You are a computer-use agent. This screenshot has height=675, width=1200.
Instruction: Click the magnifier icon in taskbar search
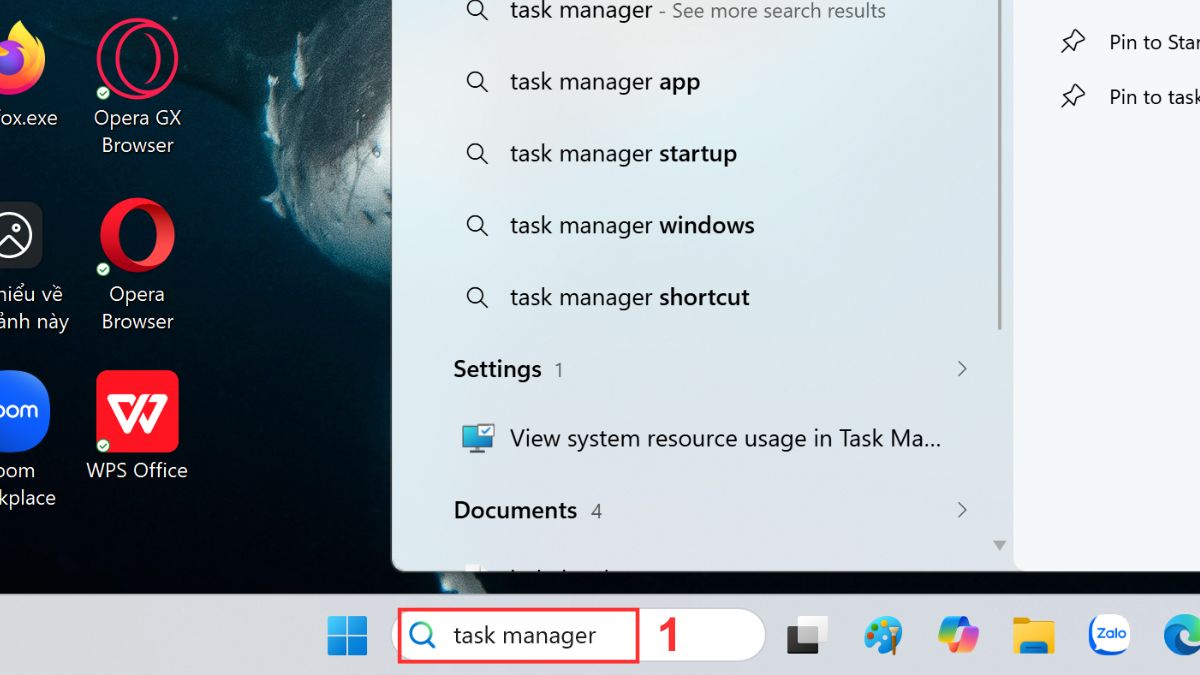pyautogui.click(x=423, y=635)
